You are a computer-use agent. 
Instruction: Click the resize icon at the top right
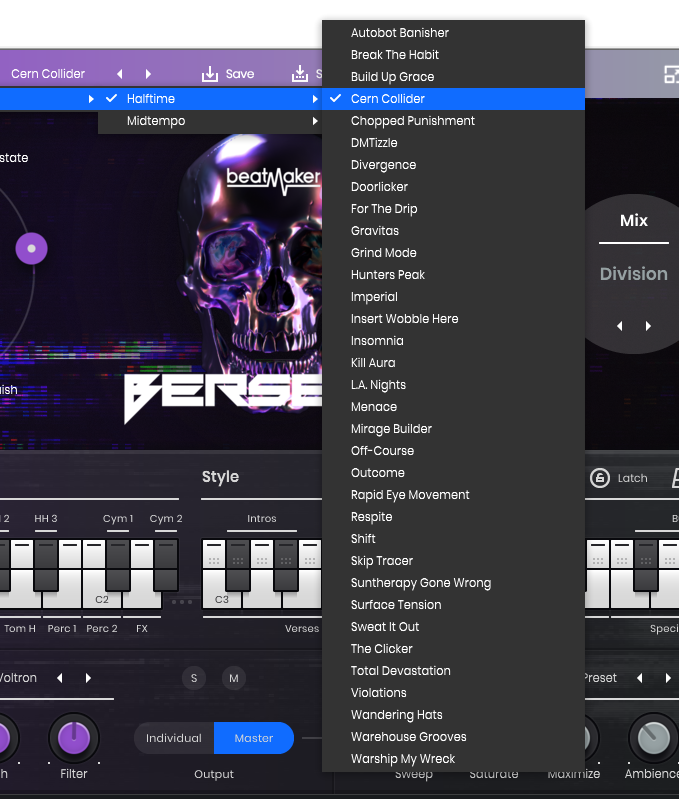[x=671, y=74]
